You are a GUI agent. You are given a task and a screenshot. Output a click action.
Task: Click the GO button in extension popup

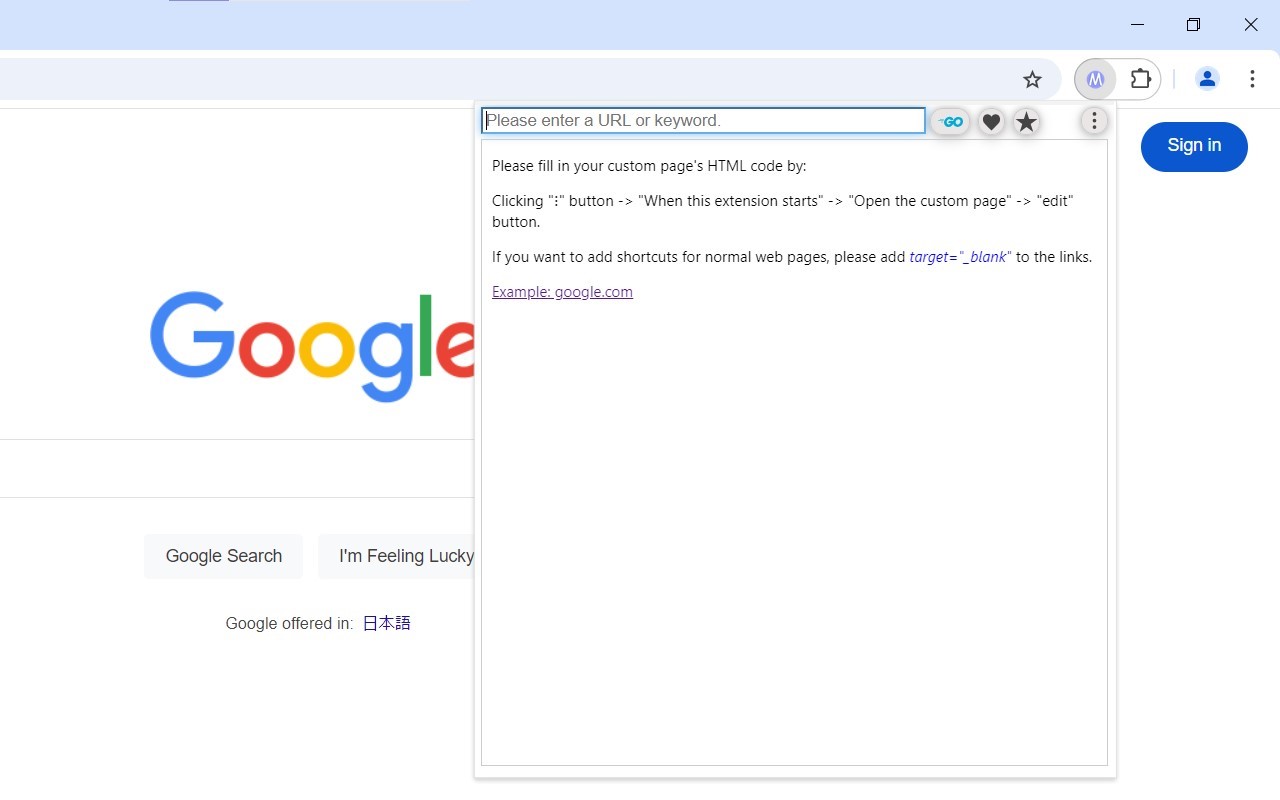click(x=950, y=122)
